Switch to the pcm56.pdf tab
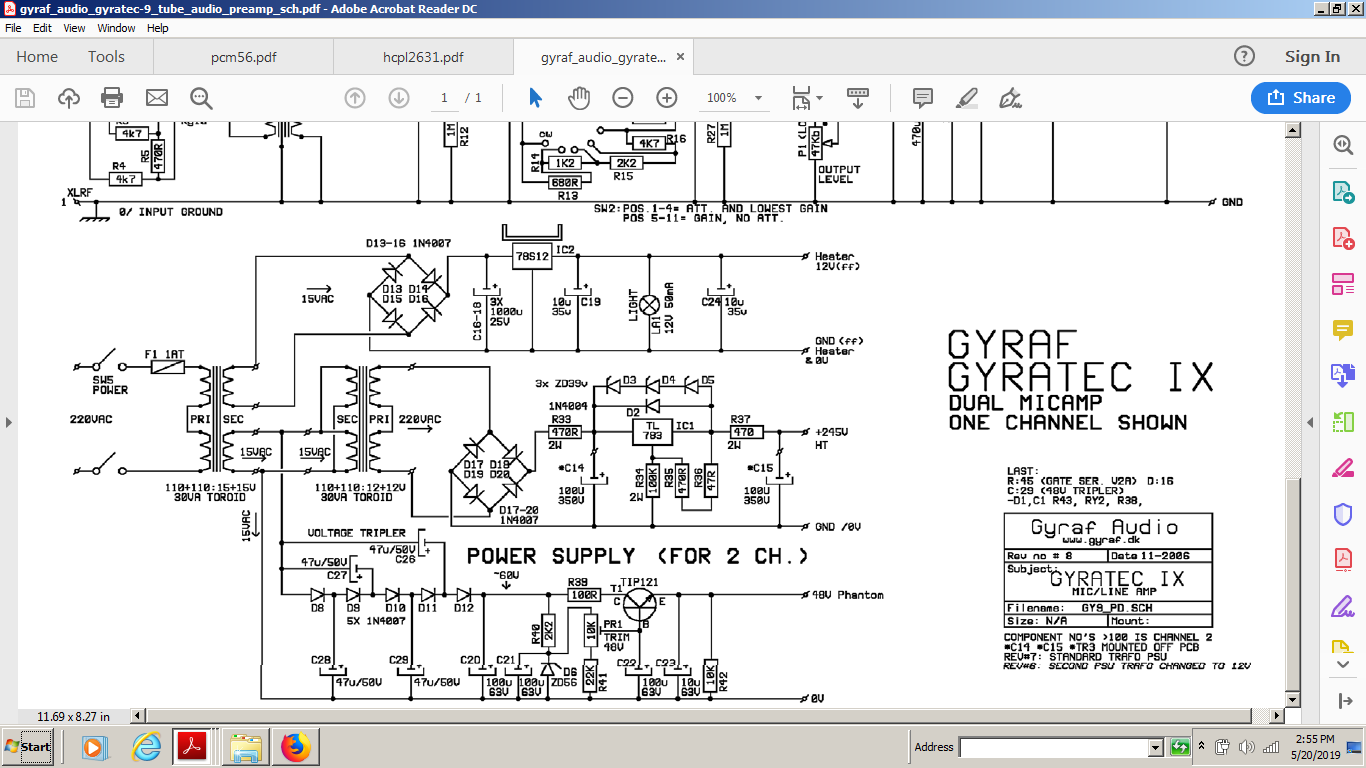 [243, 57]
